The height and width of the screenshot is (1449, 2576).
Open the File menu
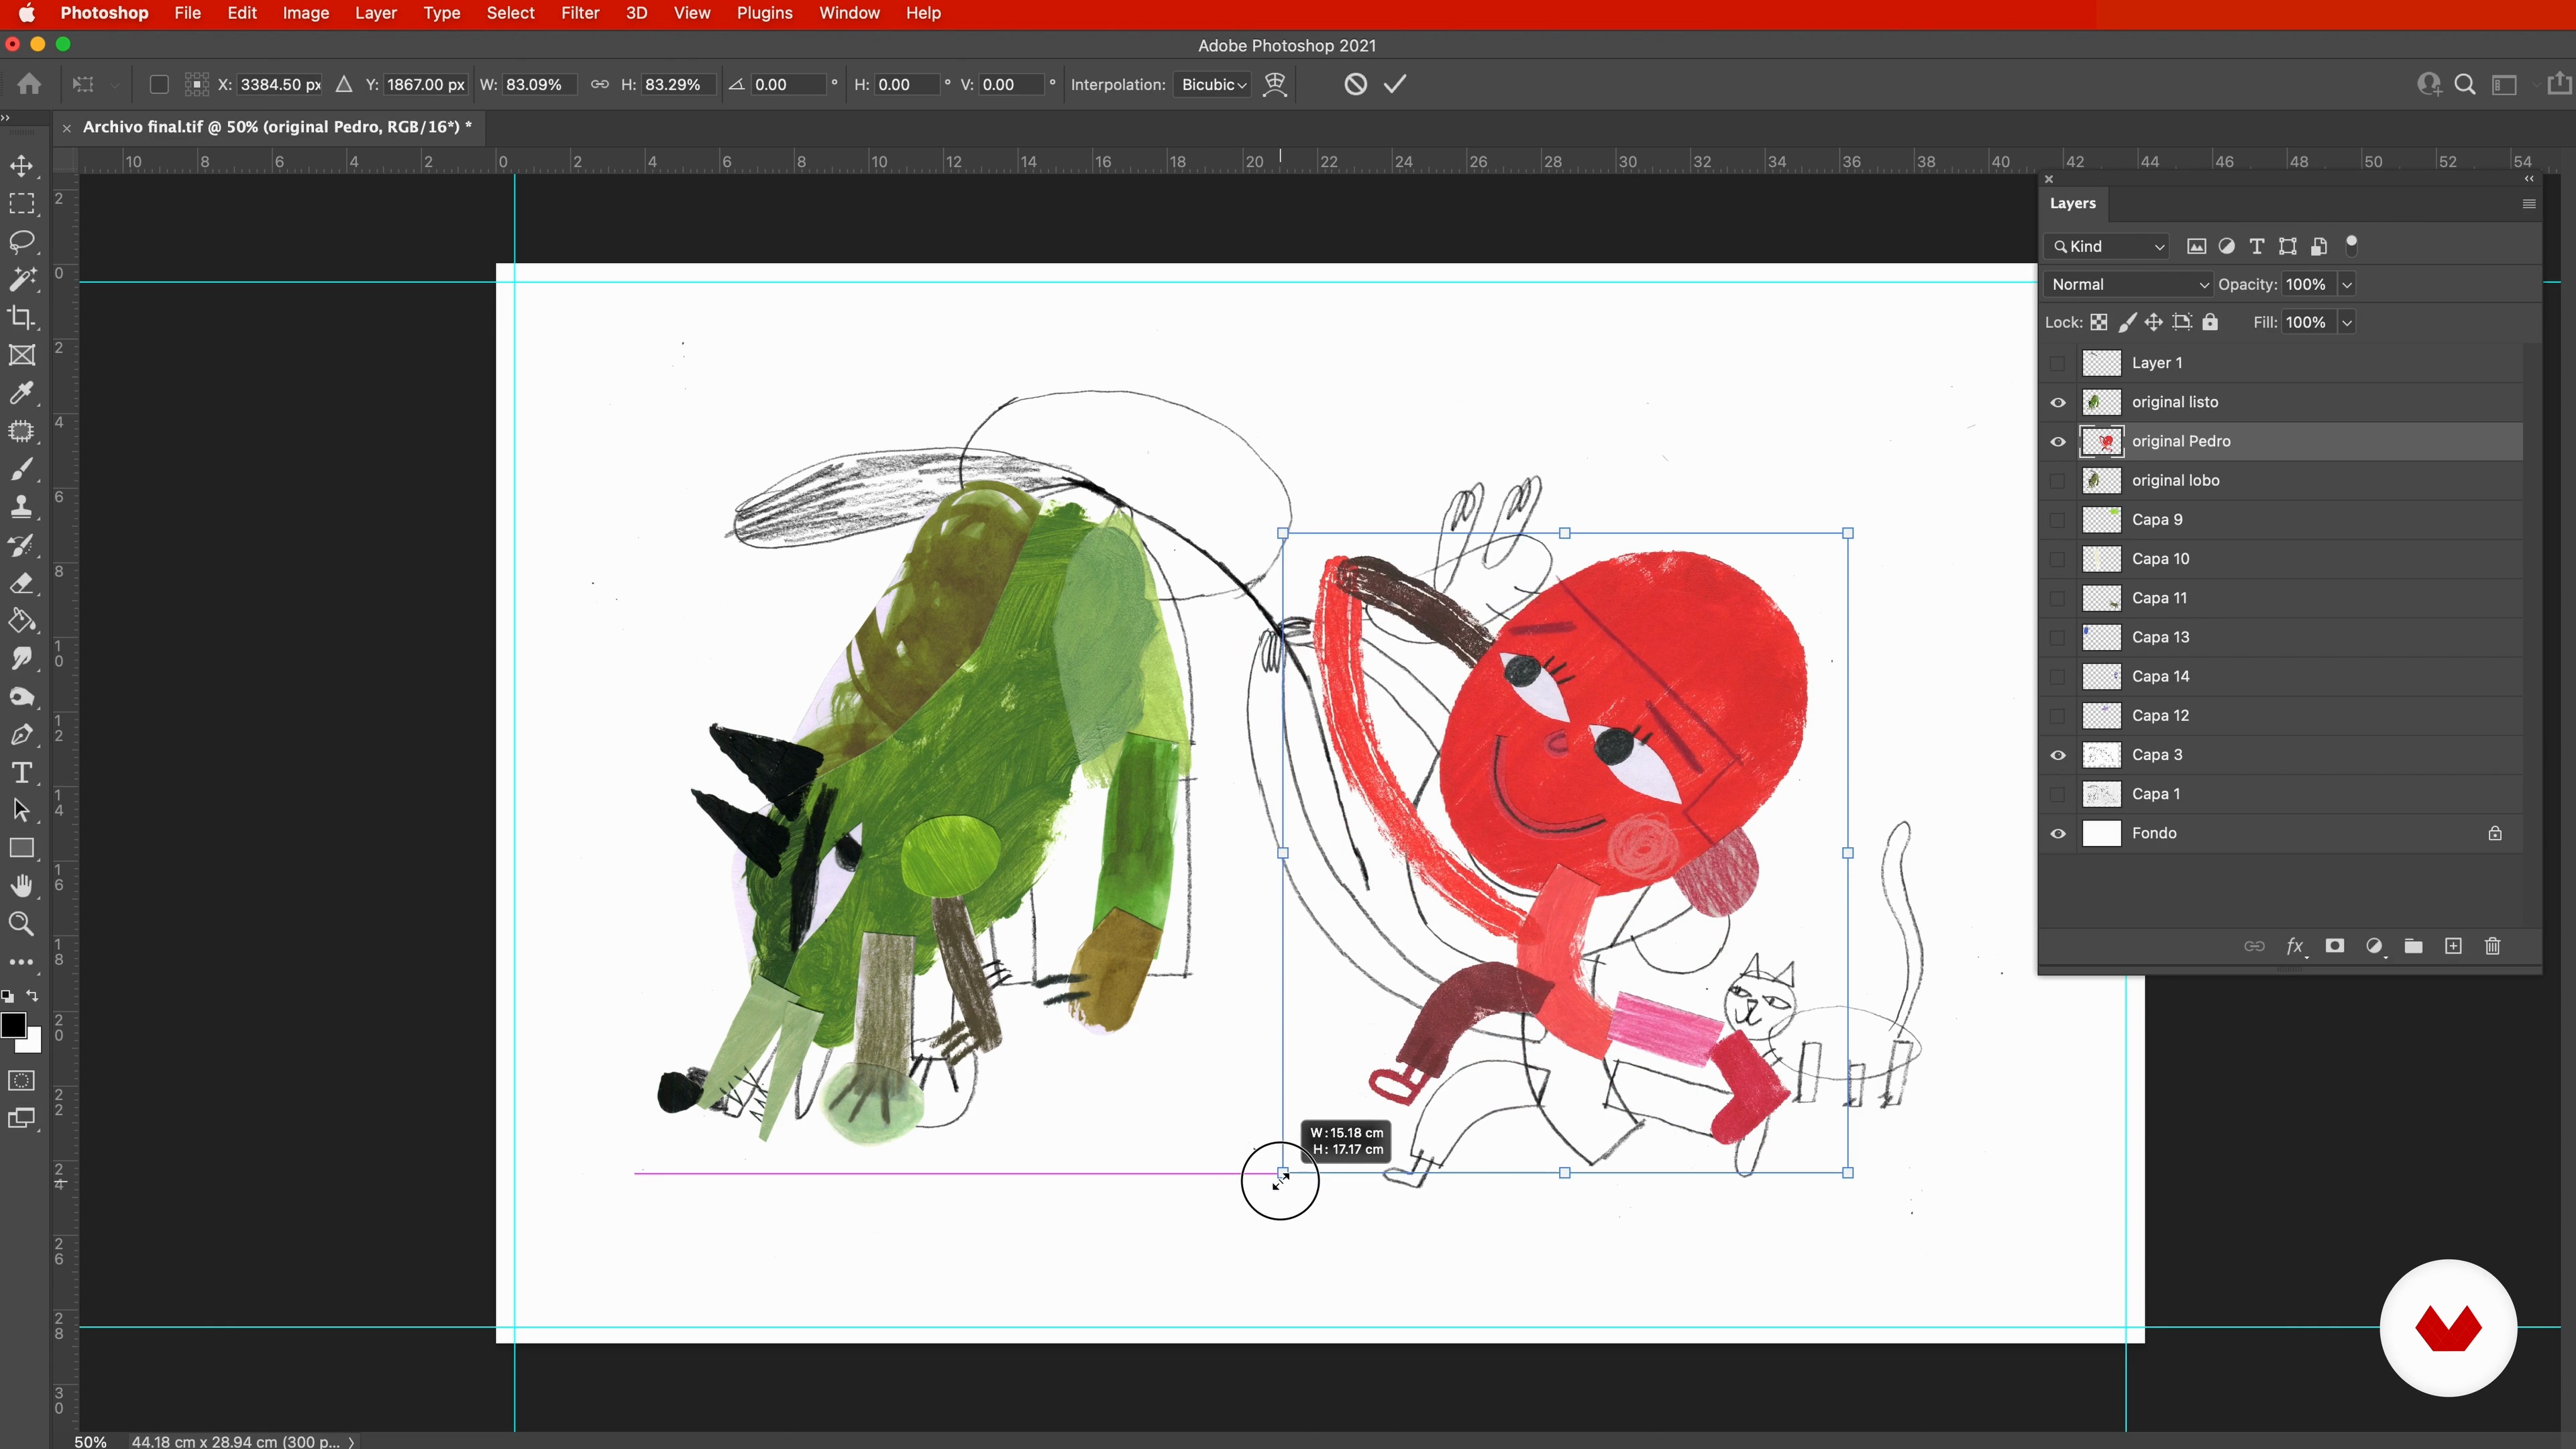187,13
